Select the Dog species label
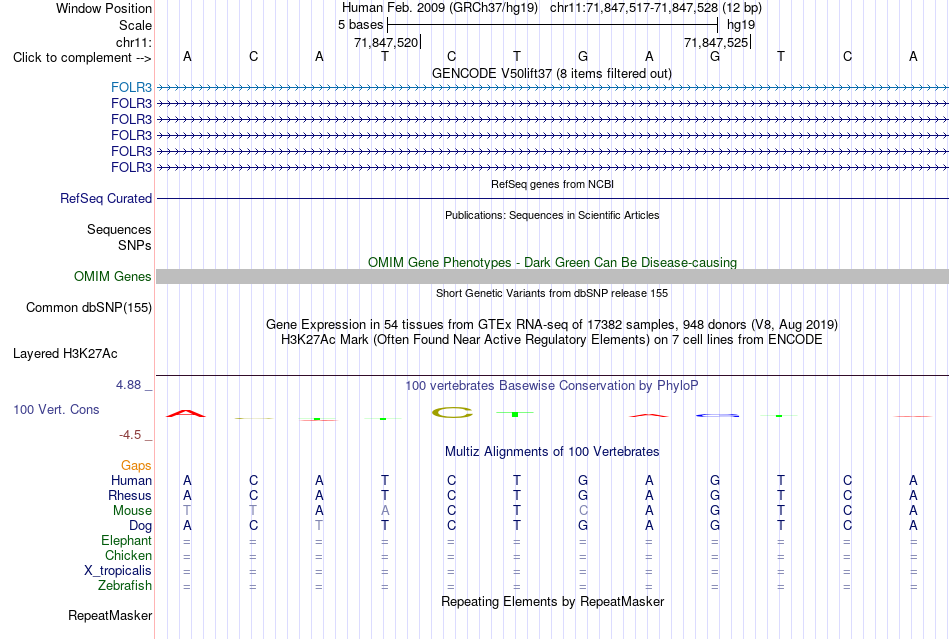Screen dimensions: 950x639 pos(140,526)
